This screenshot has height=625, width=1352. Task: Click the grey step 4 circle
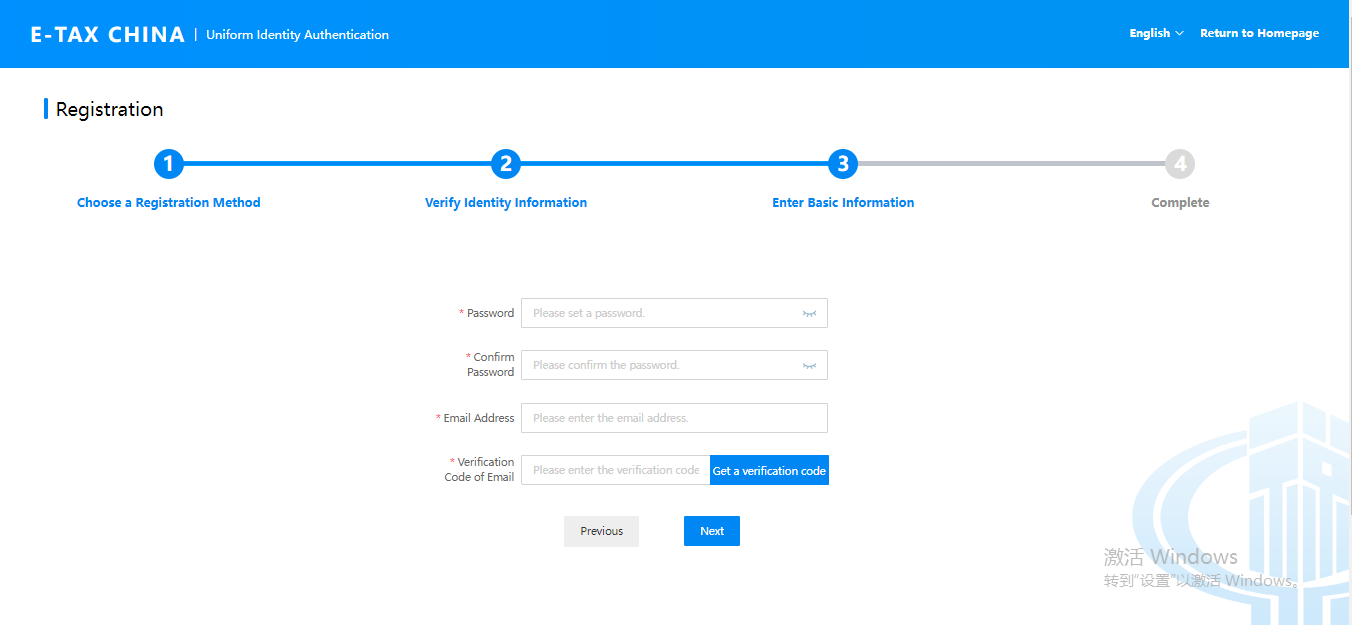click(1180, 164)
